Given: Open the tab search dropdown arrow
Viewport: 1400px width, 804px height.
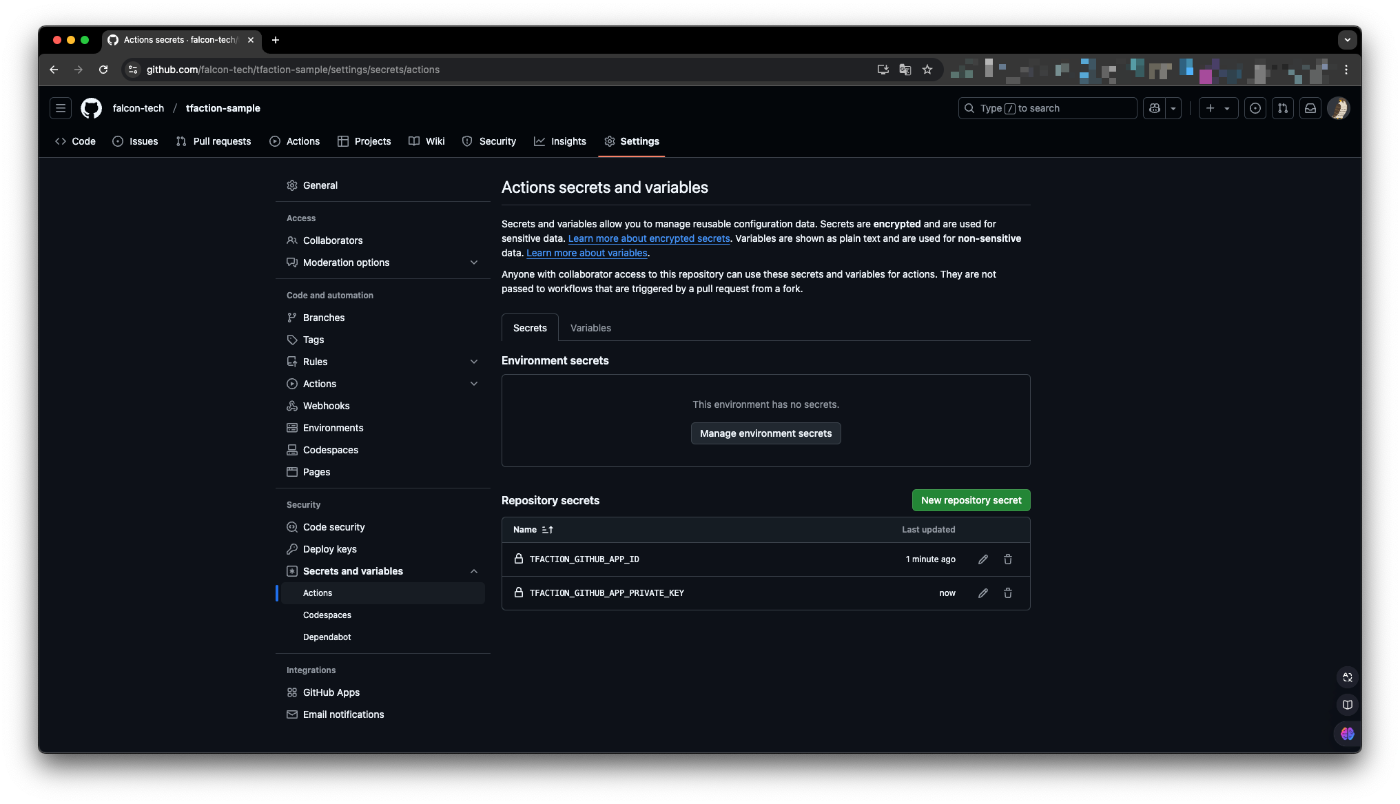Looking at the screenshot, I should pos(1346,40).
